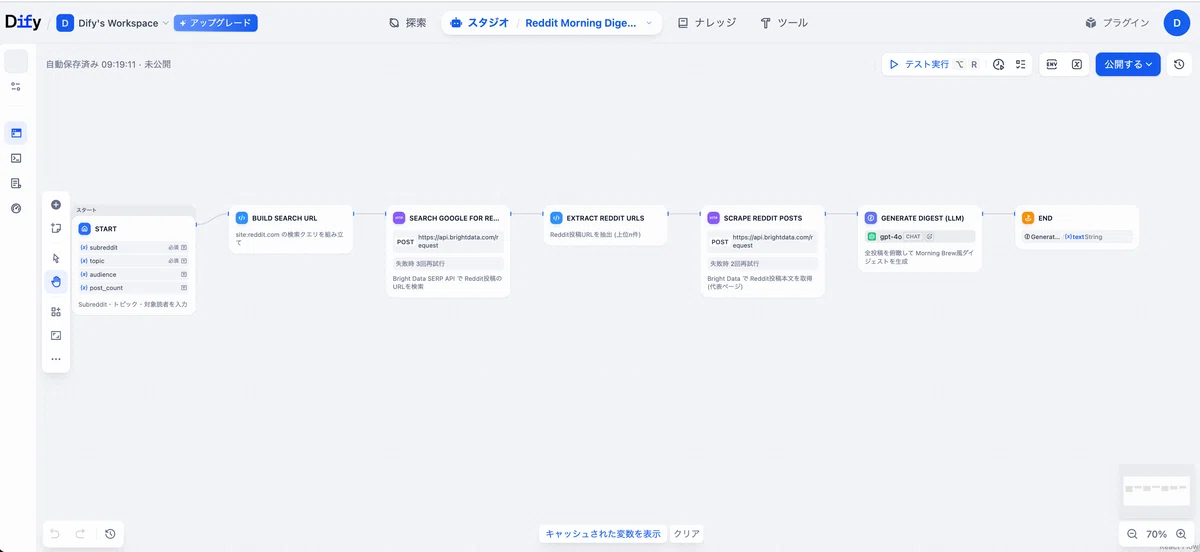Click the user avatar D at top right

pyautogui.click(x=1177, y=22)
